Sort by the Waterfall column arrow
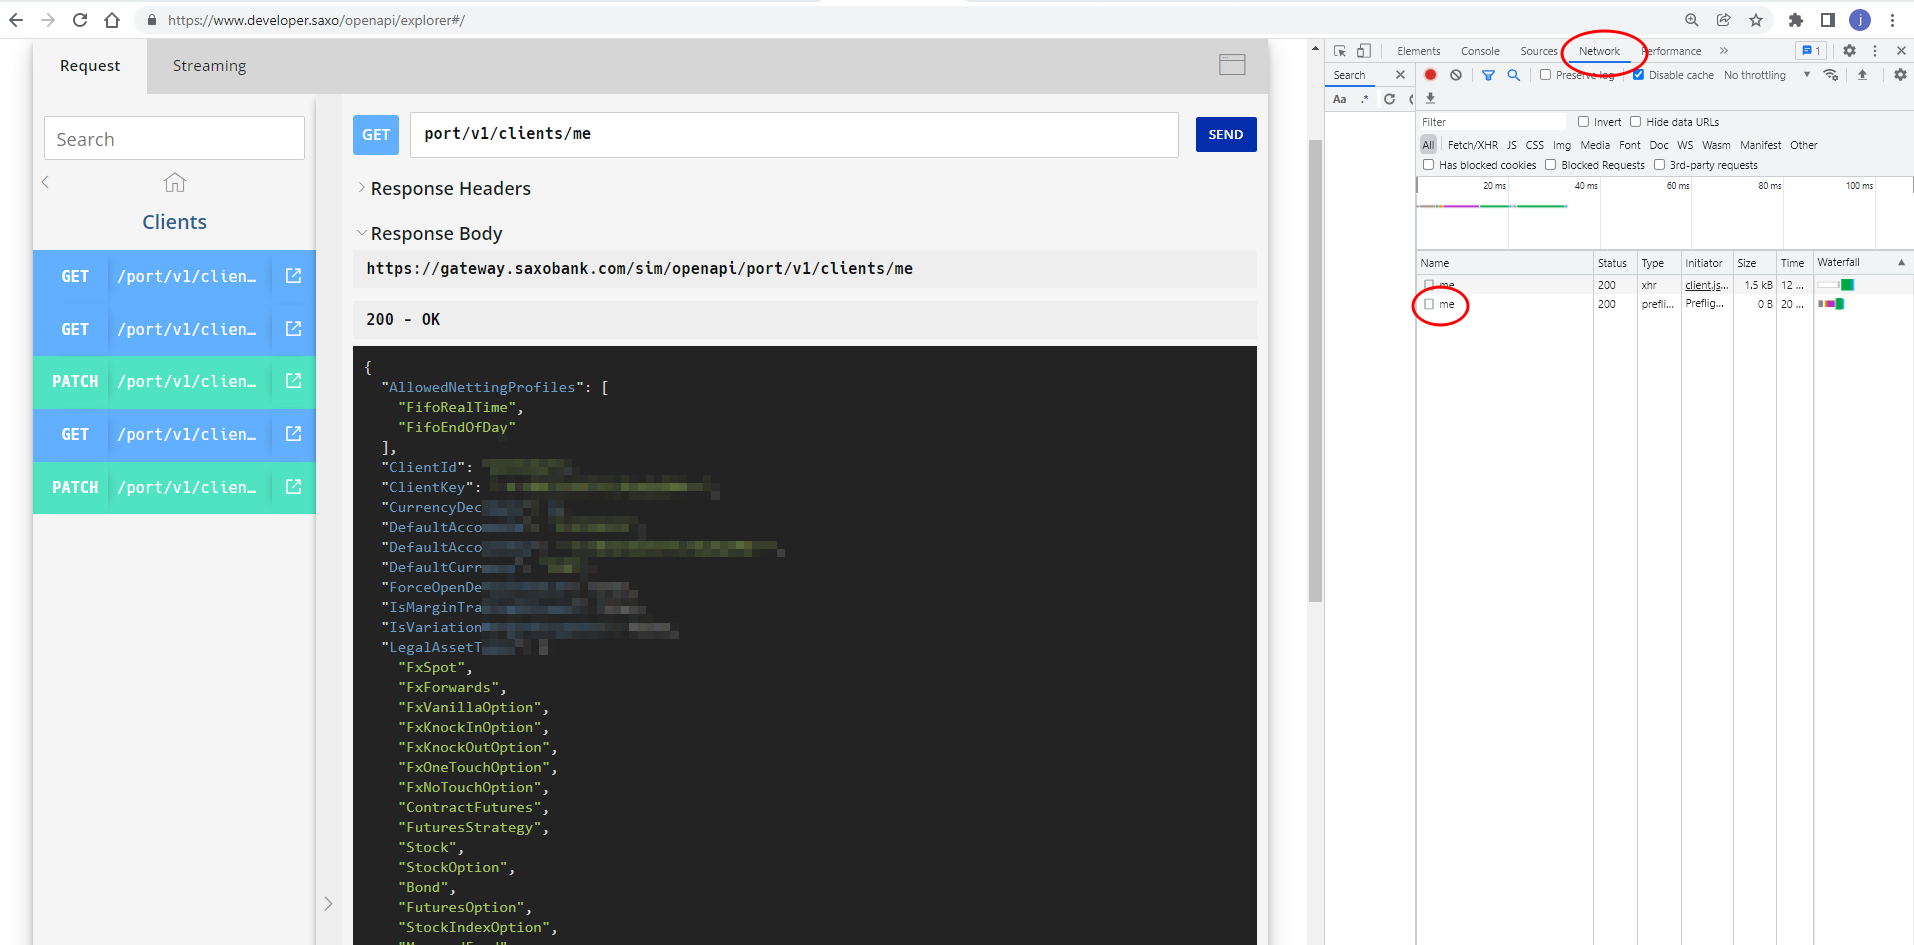1914x945 pixels. pos(1901,263)
